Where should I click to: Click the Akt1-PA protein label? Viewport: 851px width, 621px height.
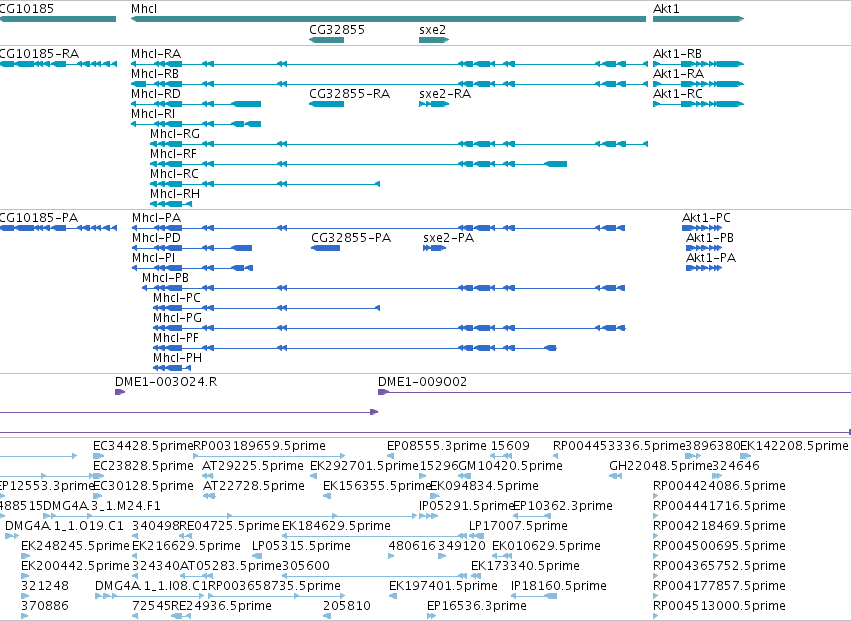(711, 258)
